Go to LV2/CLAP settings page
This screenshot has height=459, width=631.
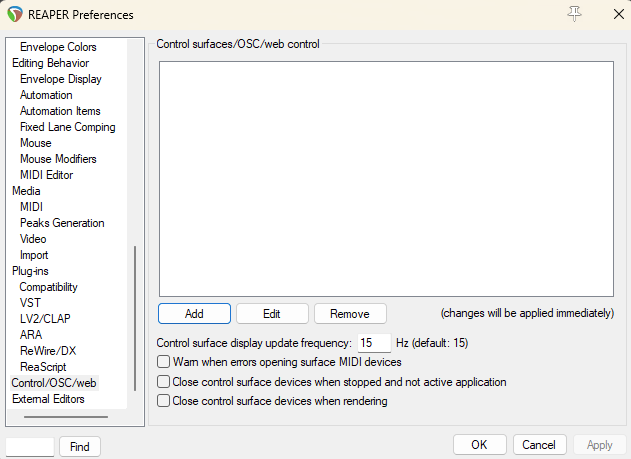pos(45,319)
